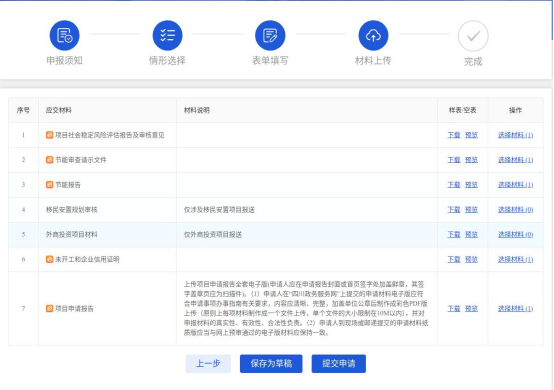Preview sample for 项目社会稳定风险评估报告 row

(x=471, y=135)
